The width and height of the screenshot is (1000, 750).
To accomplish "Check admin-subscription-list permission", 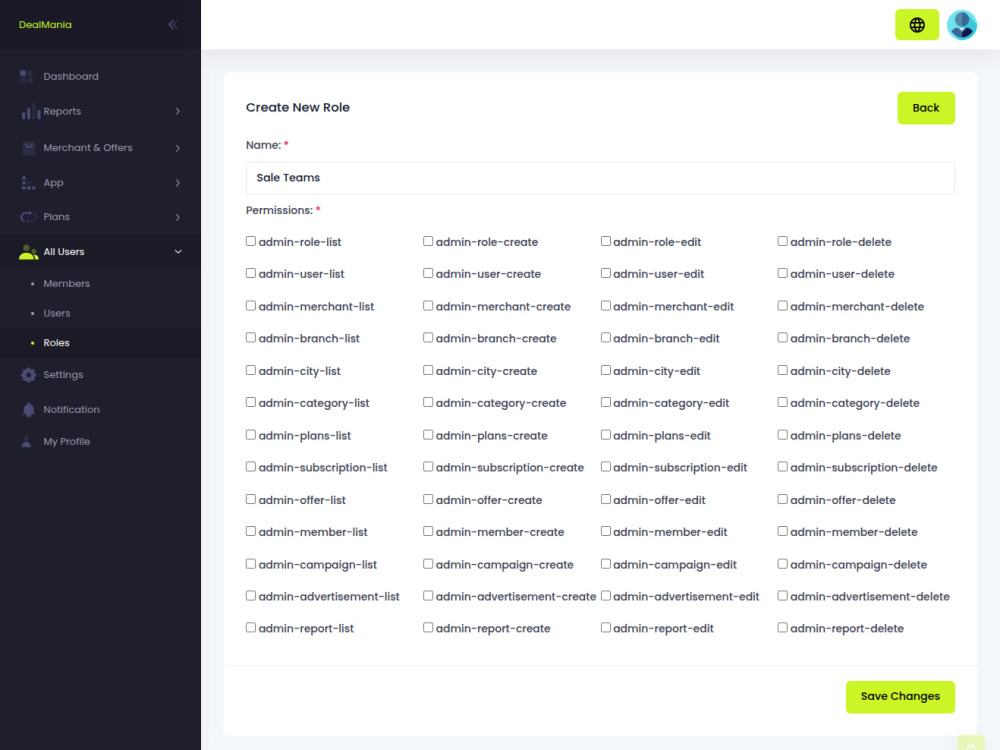I will pos(251,466).
